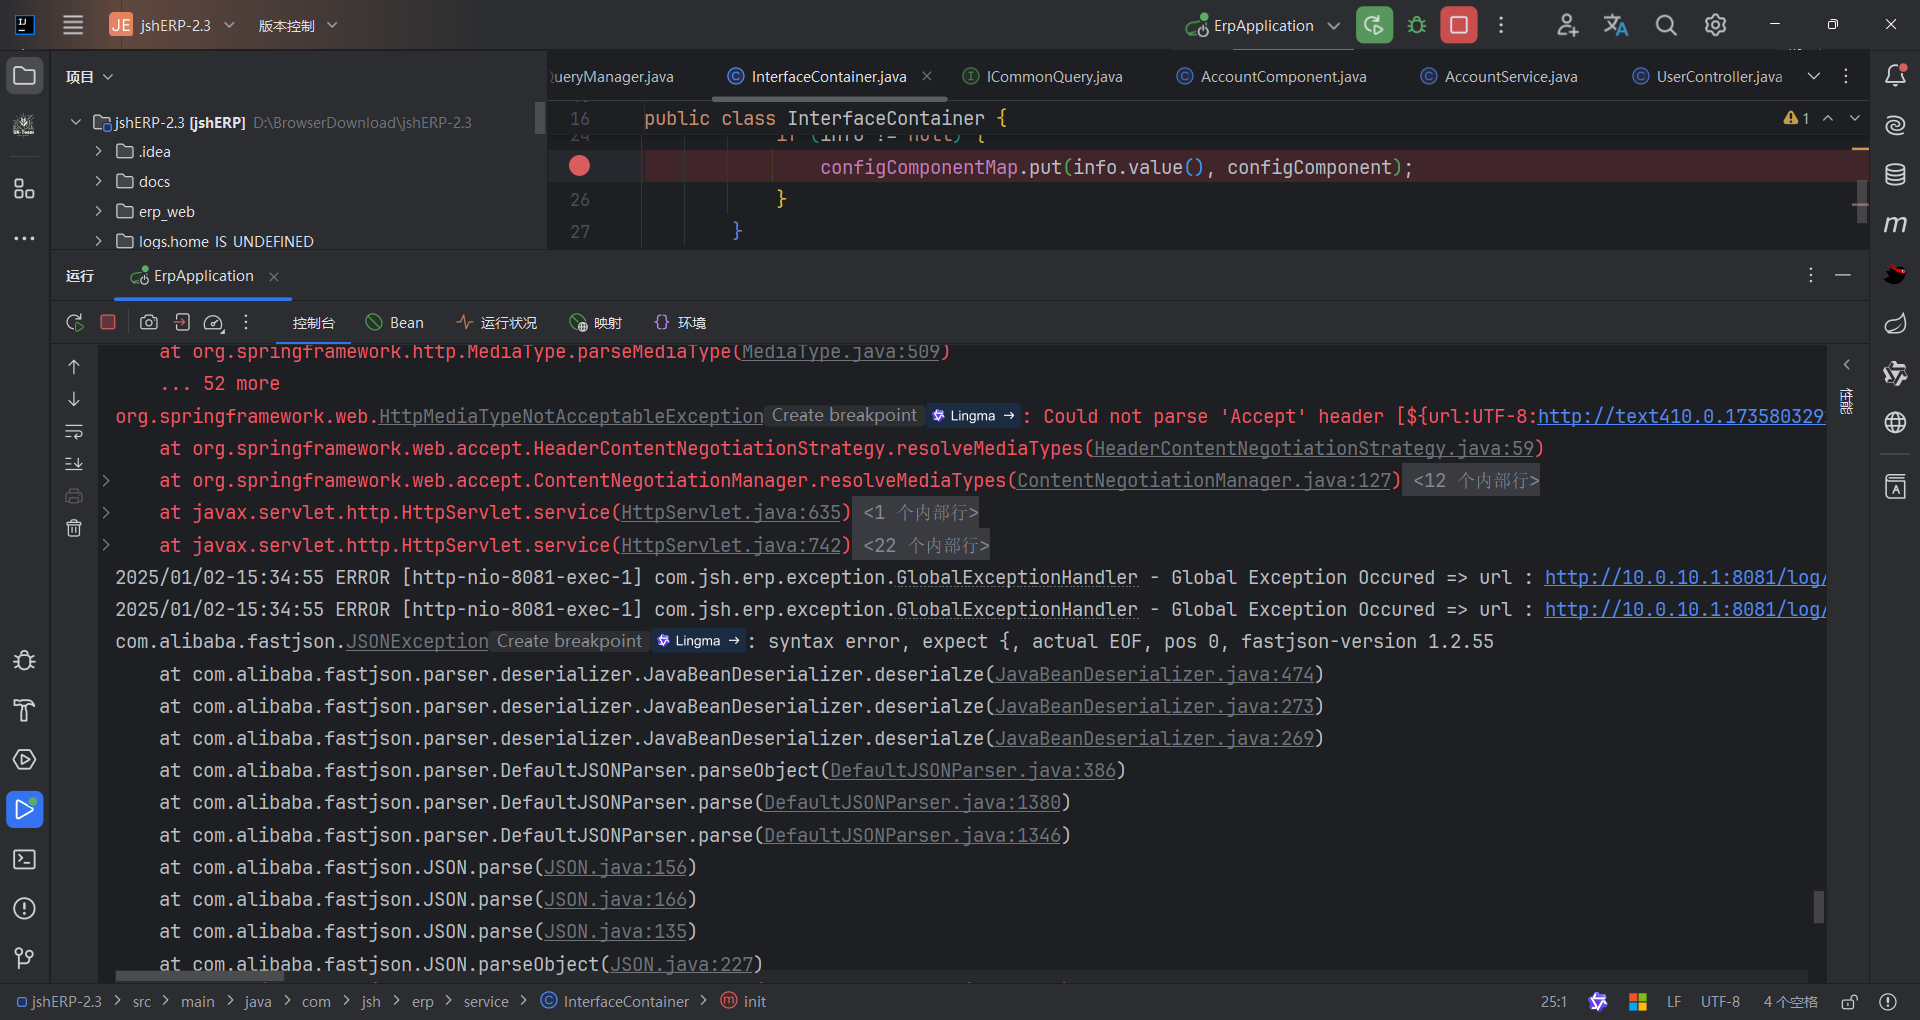This screenshot has height=1020, width=1920.
Task: Open the main hamburger menu
Action: click(73, 25)
